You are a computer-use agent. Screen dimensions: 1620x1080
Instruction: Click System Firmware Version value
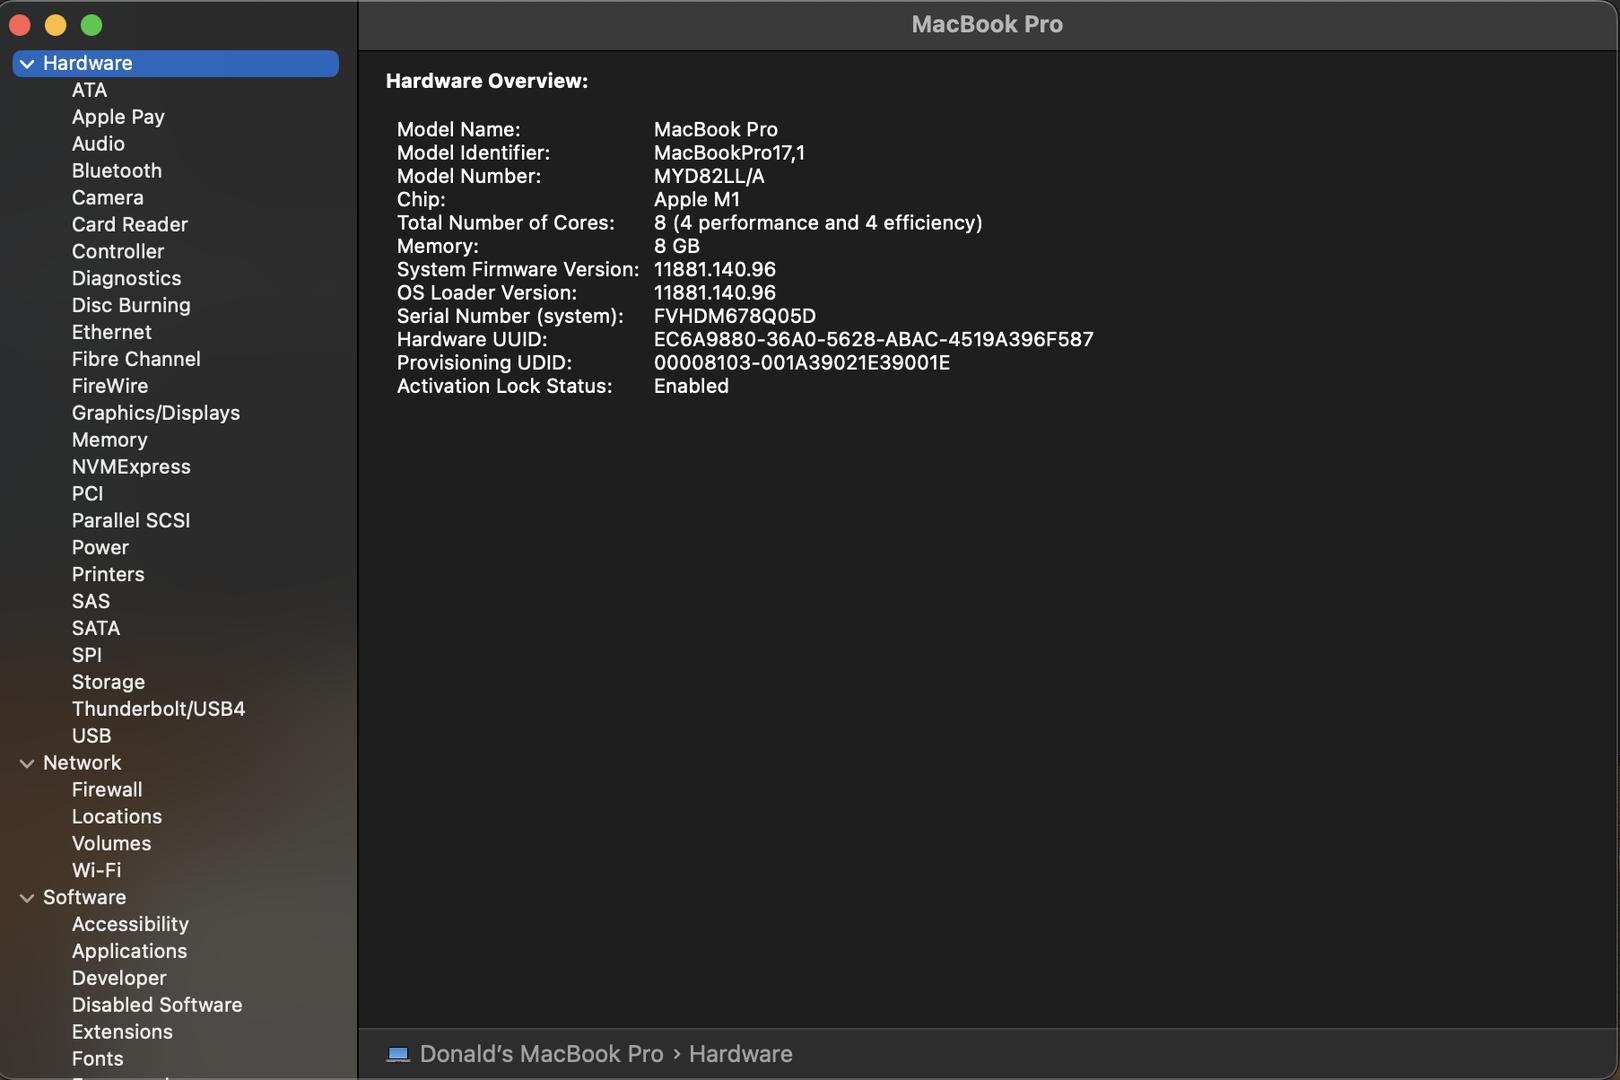click(715, 270)
